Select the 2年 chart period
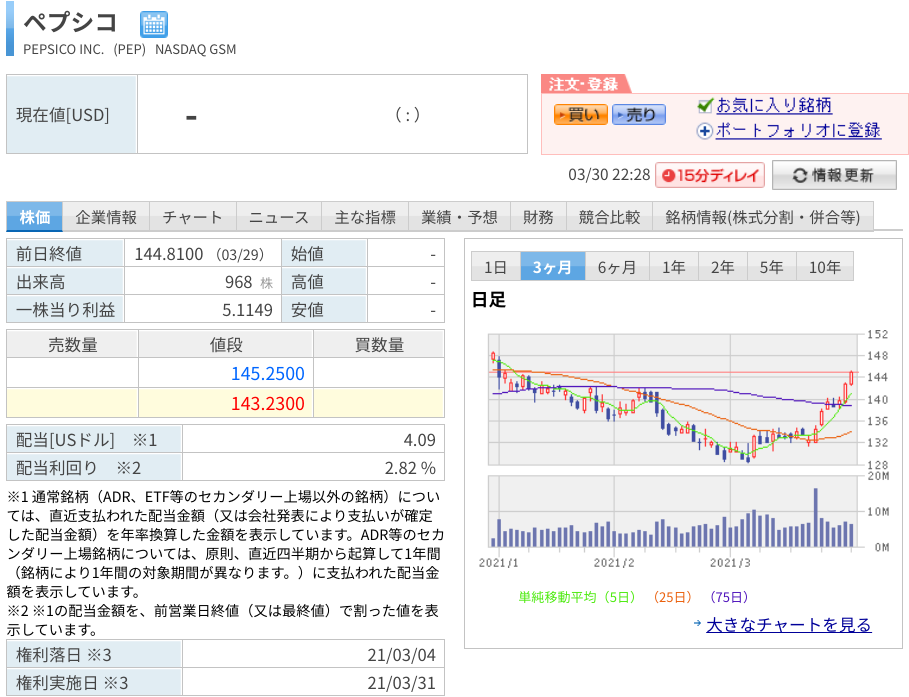 [722, 267]
